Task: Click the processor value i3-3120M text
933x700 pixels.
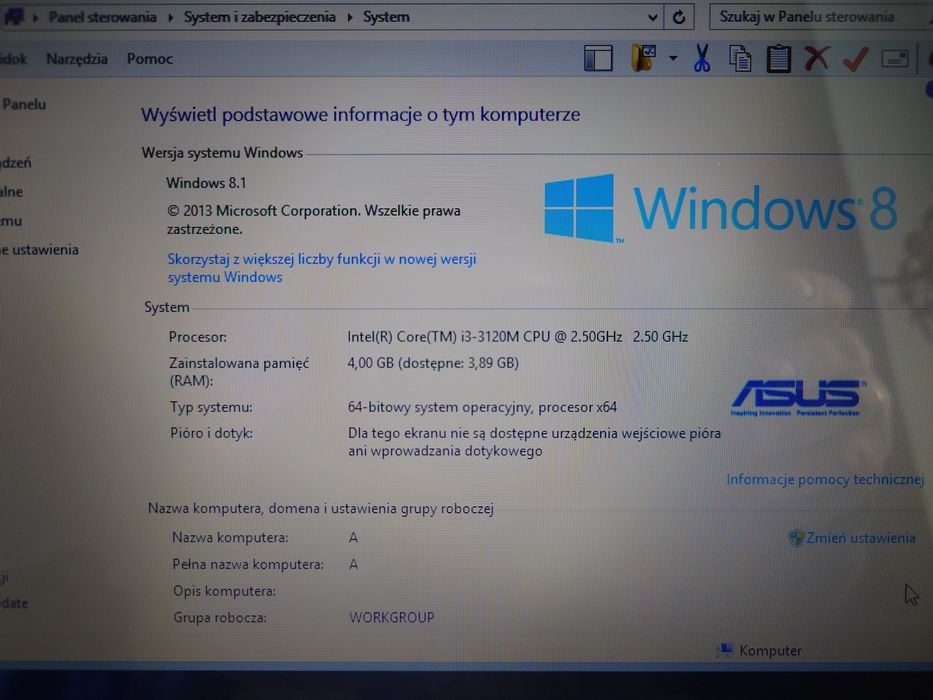Action: coord(518,337)
